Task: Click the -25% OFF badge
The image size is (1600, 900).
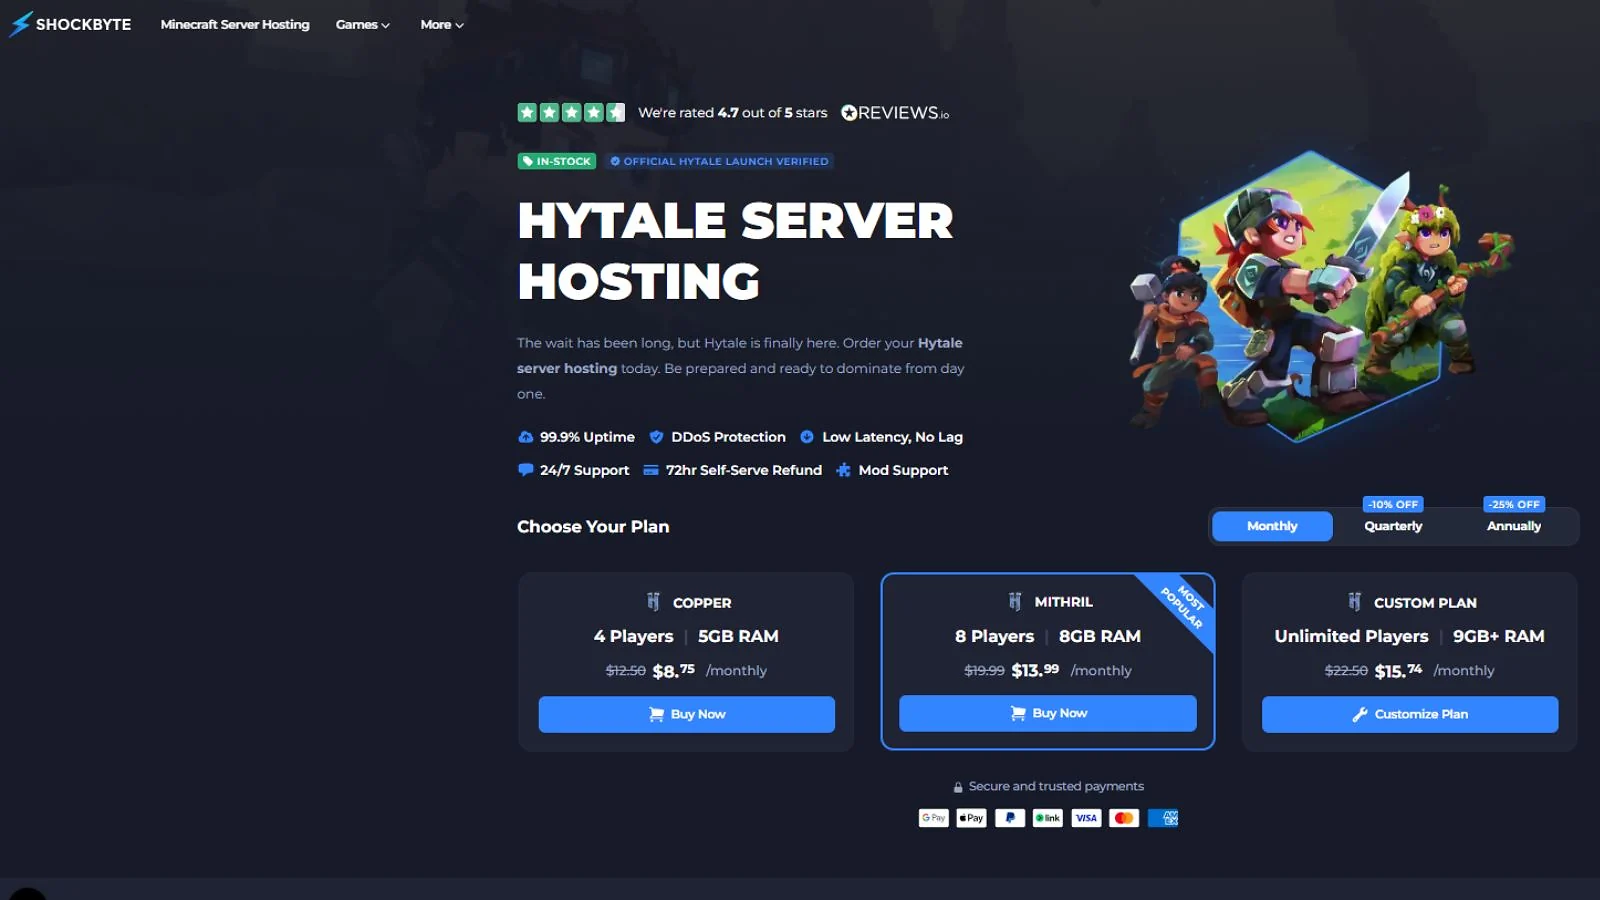Action: (1514, 504)
